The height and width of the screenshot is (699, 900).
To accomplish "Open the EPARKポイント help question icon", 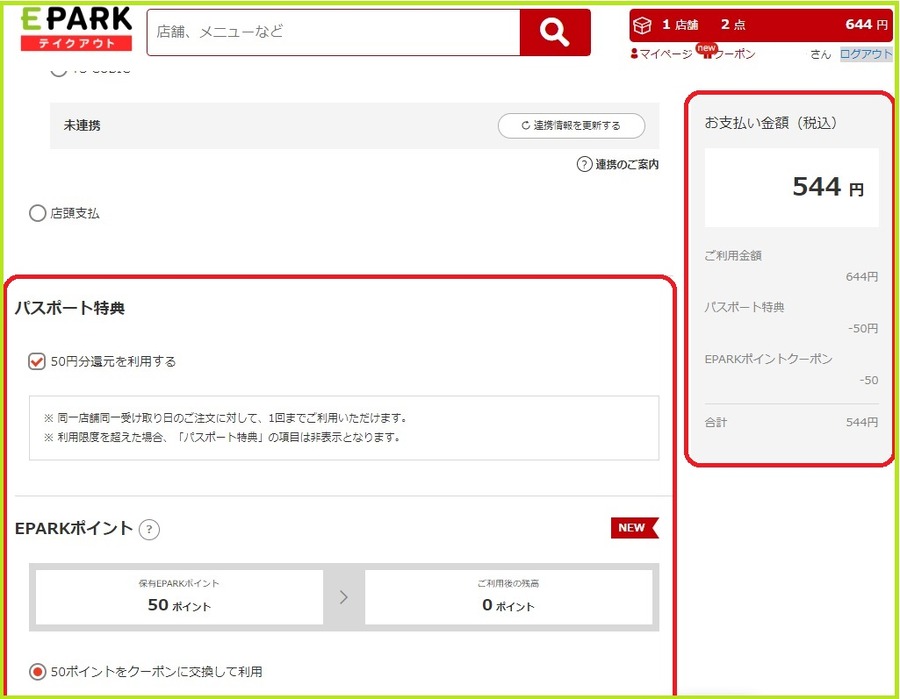I will click(x=149, y=529).
